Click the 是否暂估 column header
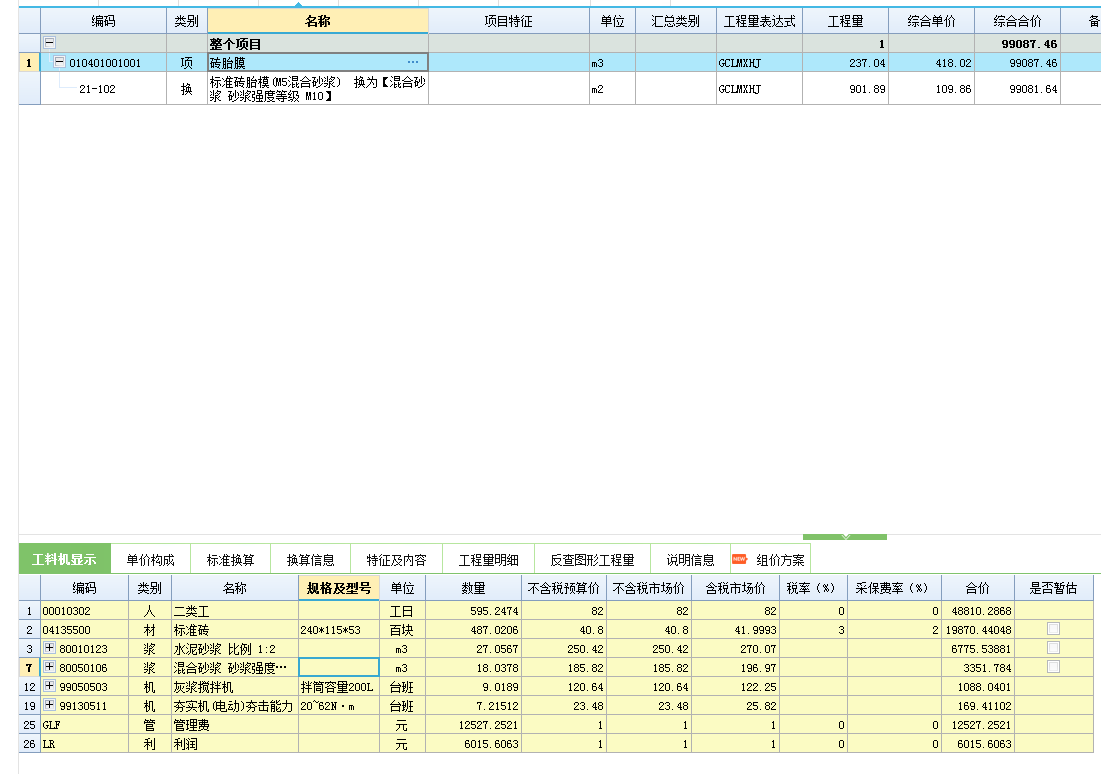 coord(1053,588)
